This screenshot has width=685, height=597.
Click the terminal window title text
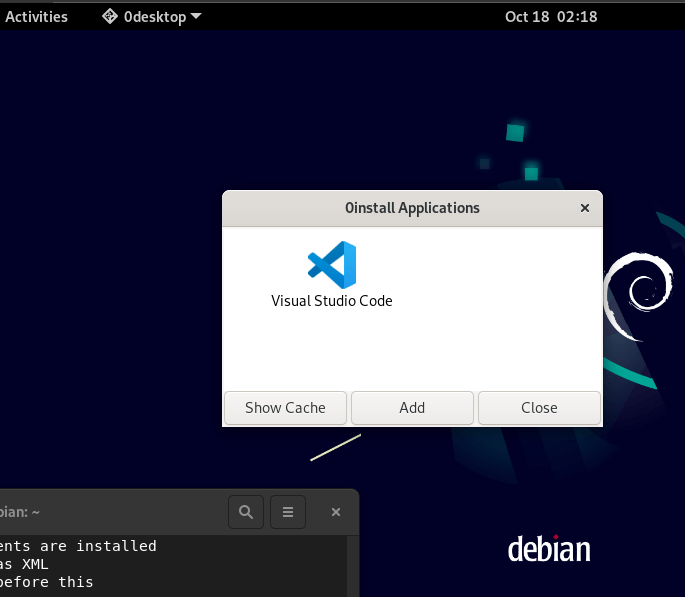pyautogui.click(x=20, y=512)
